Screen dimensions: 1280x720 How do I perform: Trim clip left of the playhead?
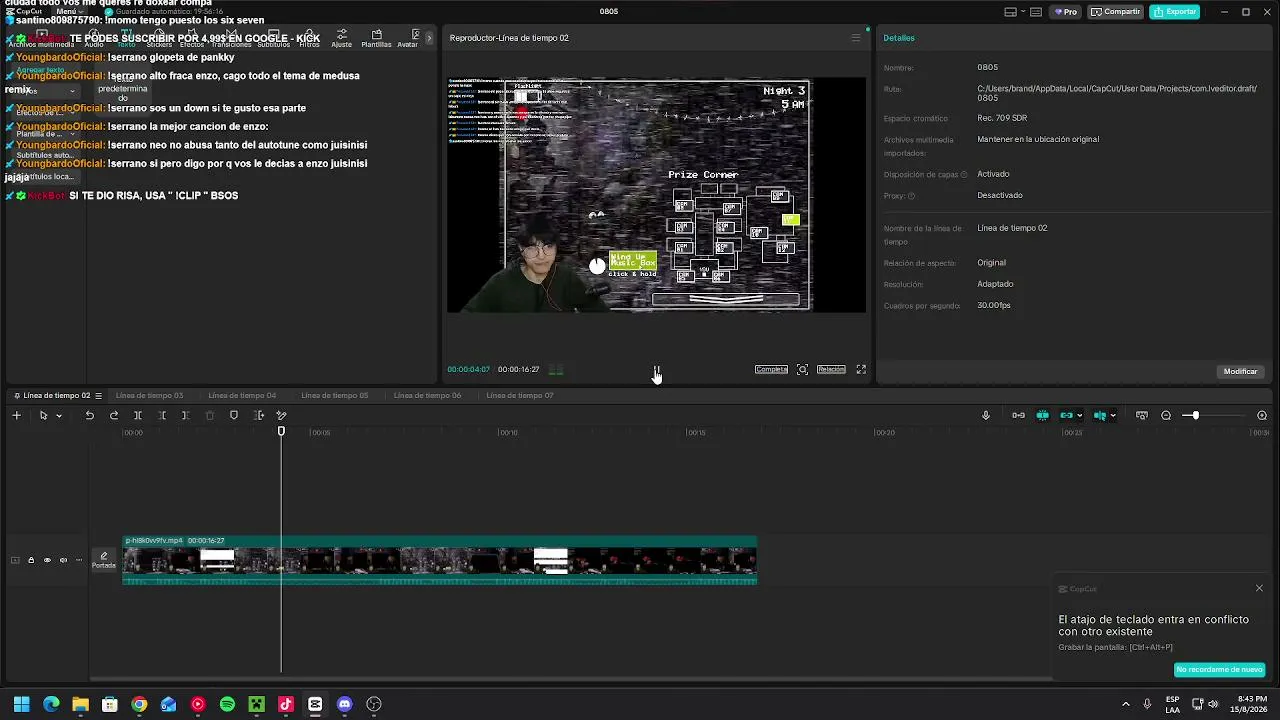click(162, 415)
